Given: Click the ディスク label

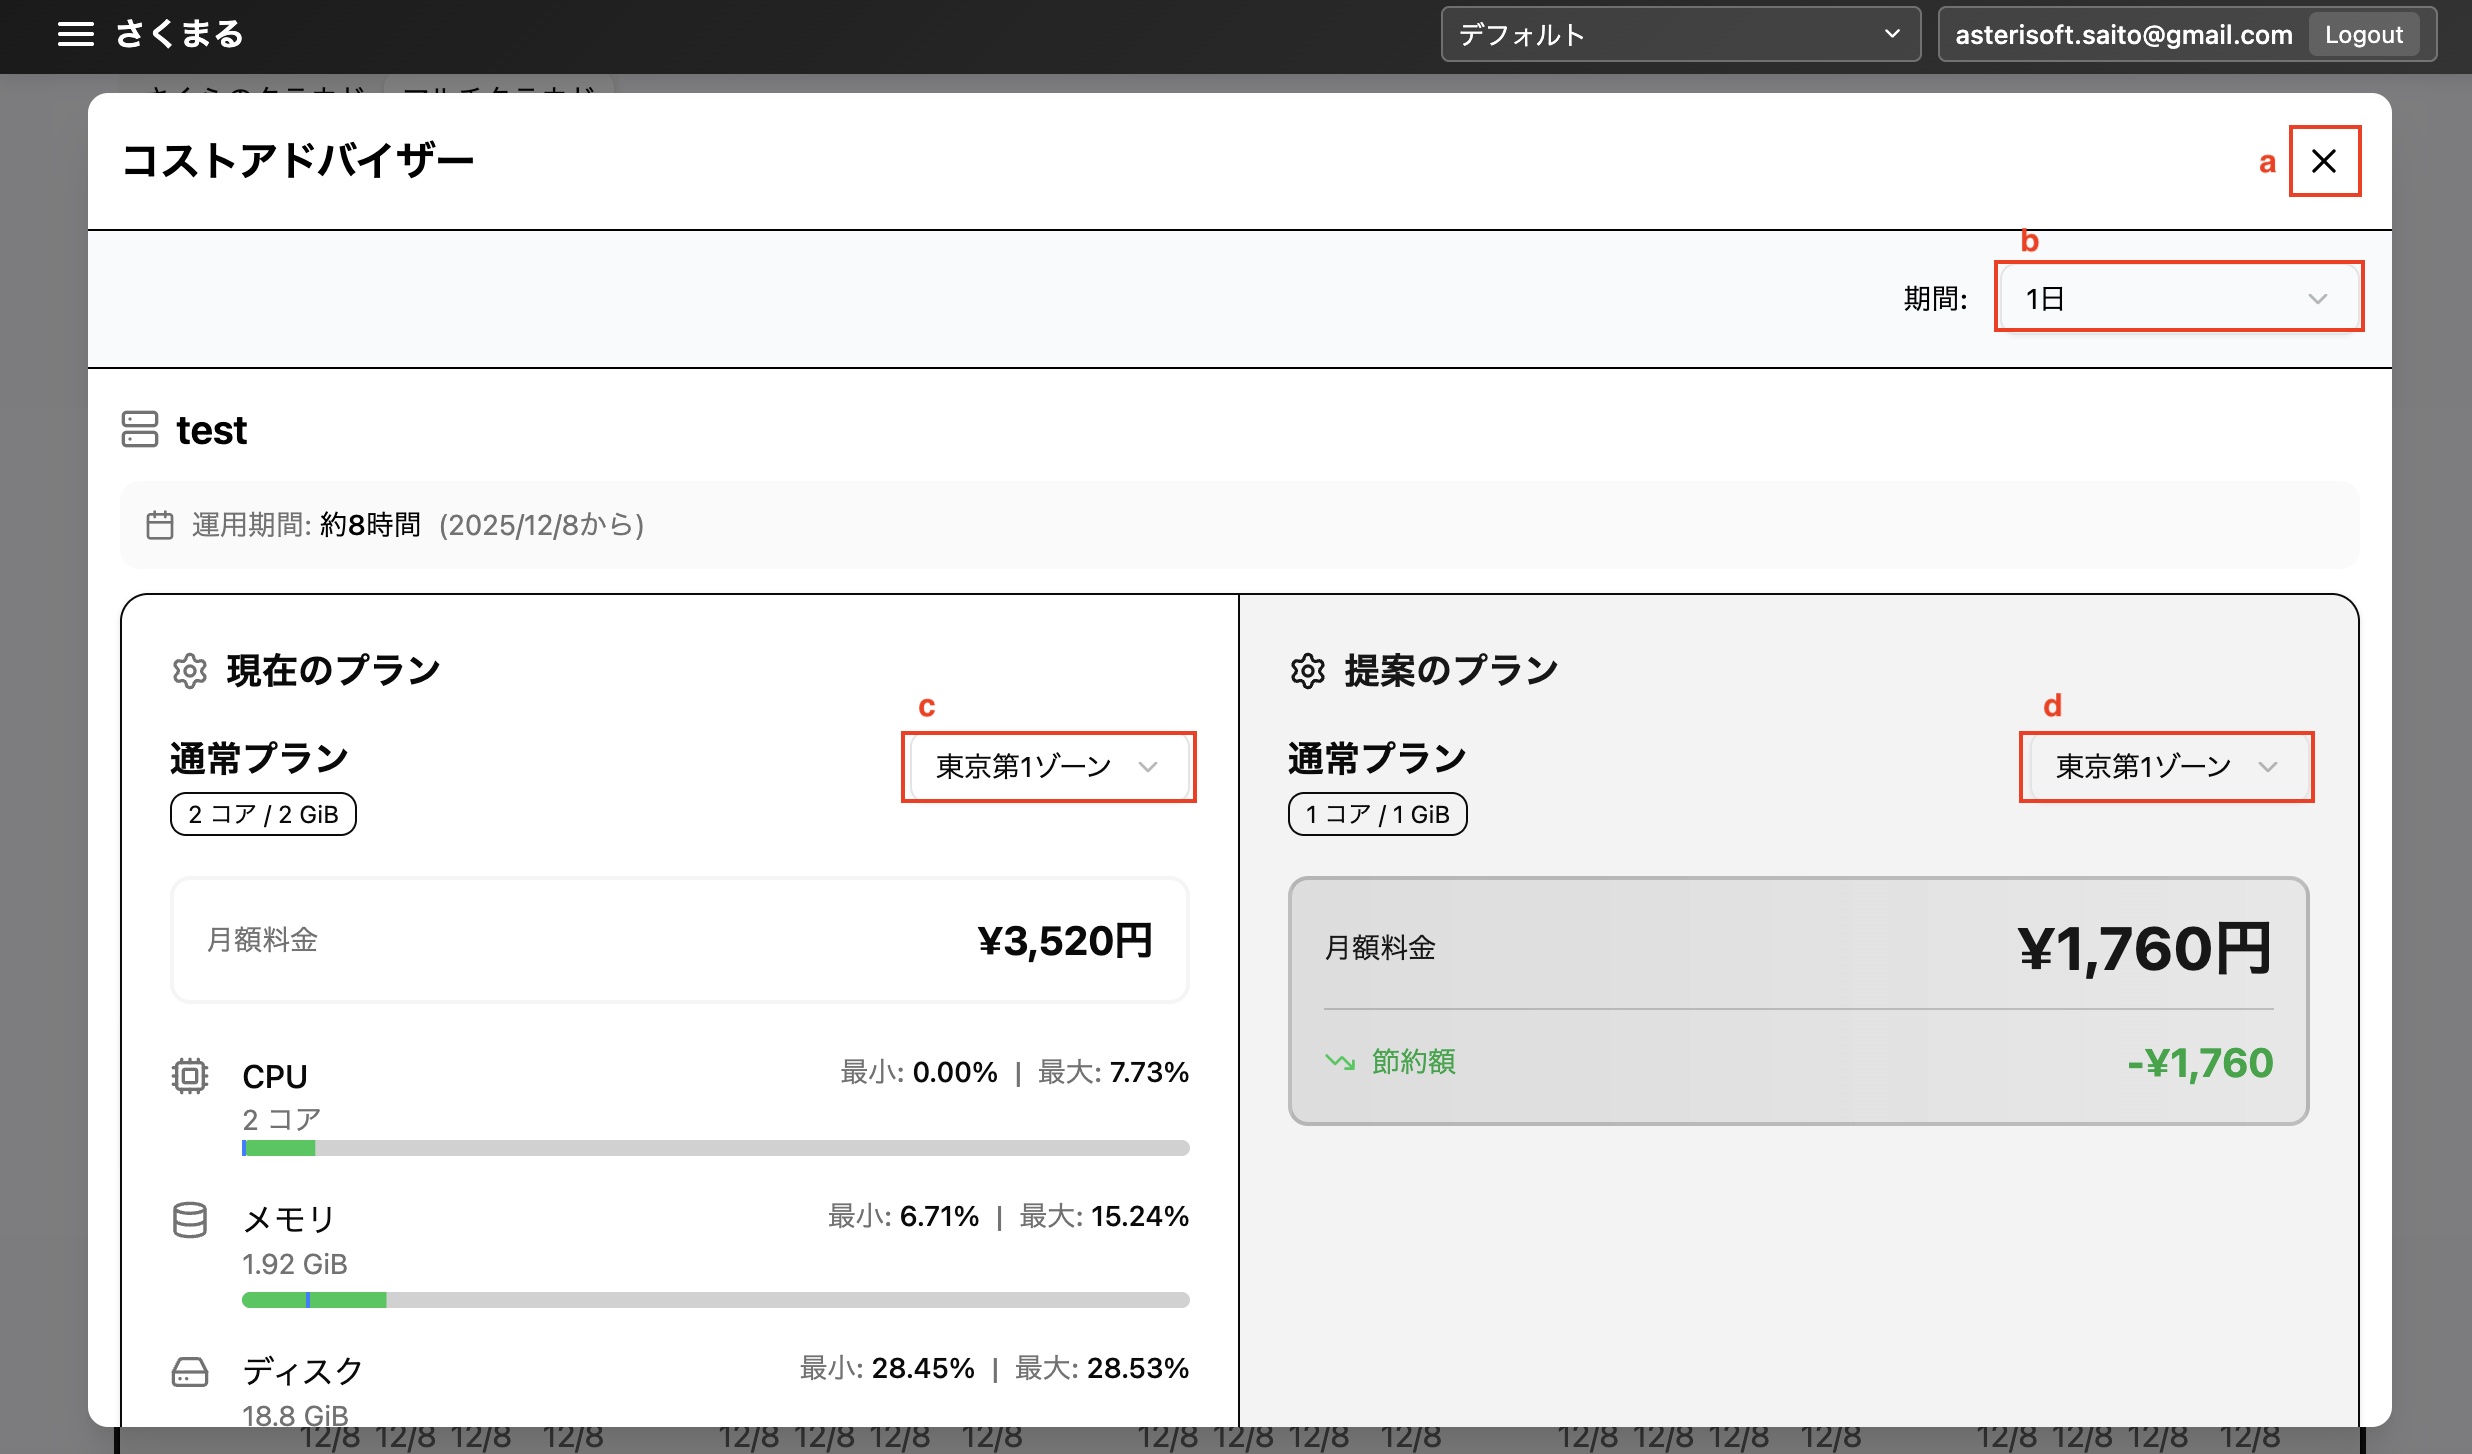Looking at the screenshot, I should [x=303, y=1372].
